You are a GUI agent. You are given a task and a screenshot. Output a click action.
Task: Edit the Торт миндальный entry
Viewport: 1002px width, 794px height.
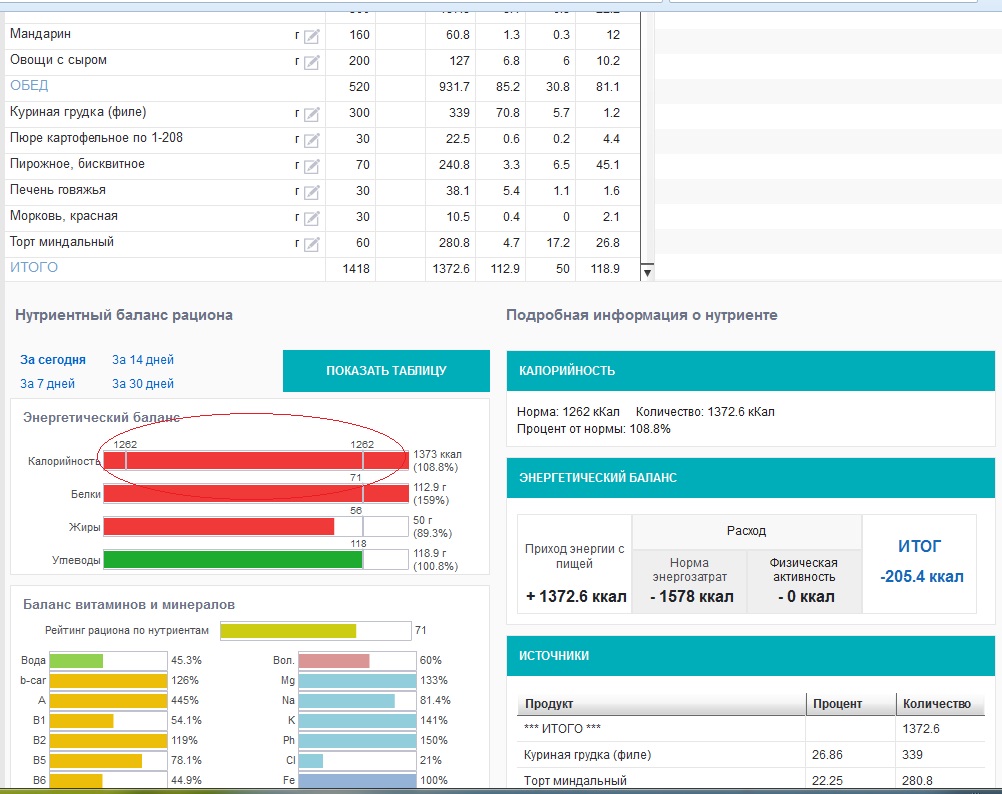coord(311,244)
